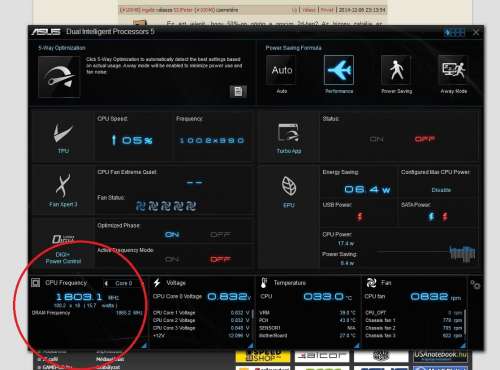
Task: Enable Active Frequency Mode with ON
Action: click(x=172, y=259)
